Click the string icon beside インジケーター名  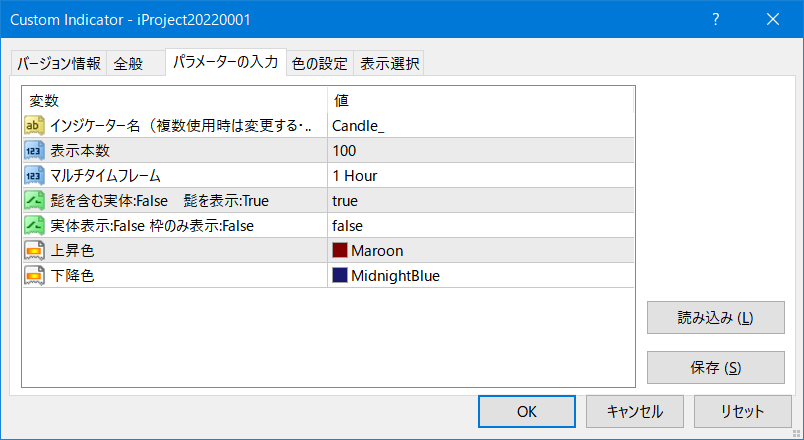[34, 126]
